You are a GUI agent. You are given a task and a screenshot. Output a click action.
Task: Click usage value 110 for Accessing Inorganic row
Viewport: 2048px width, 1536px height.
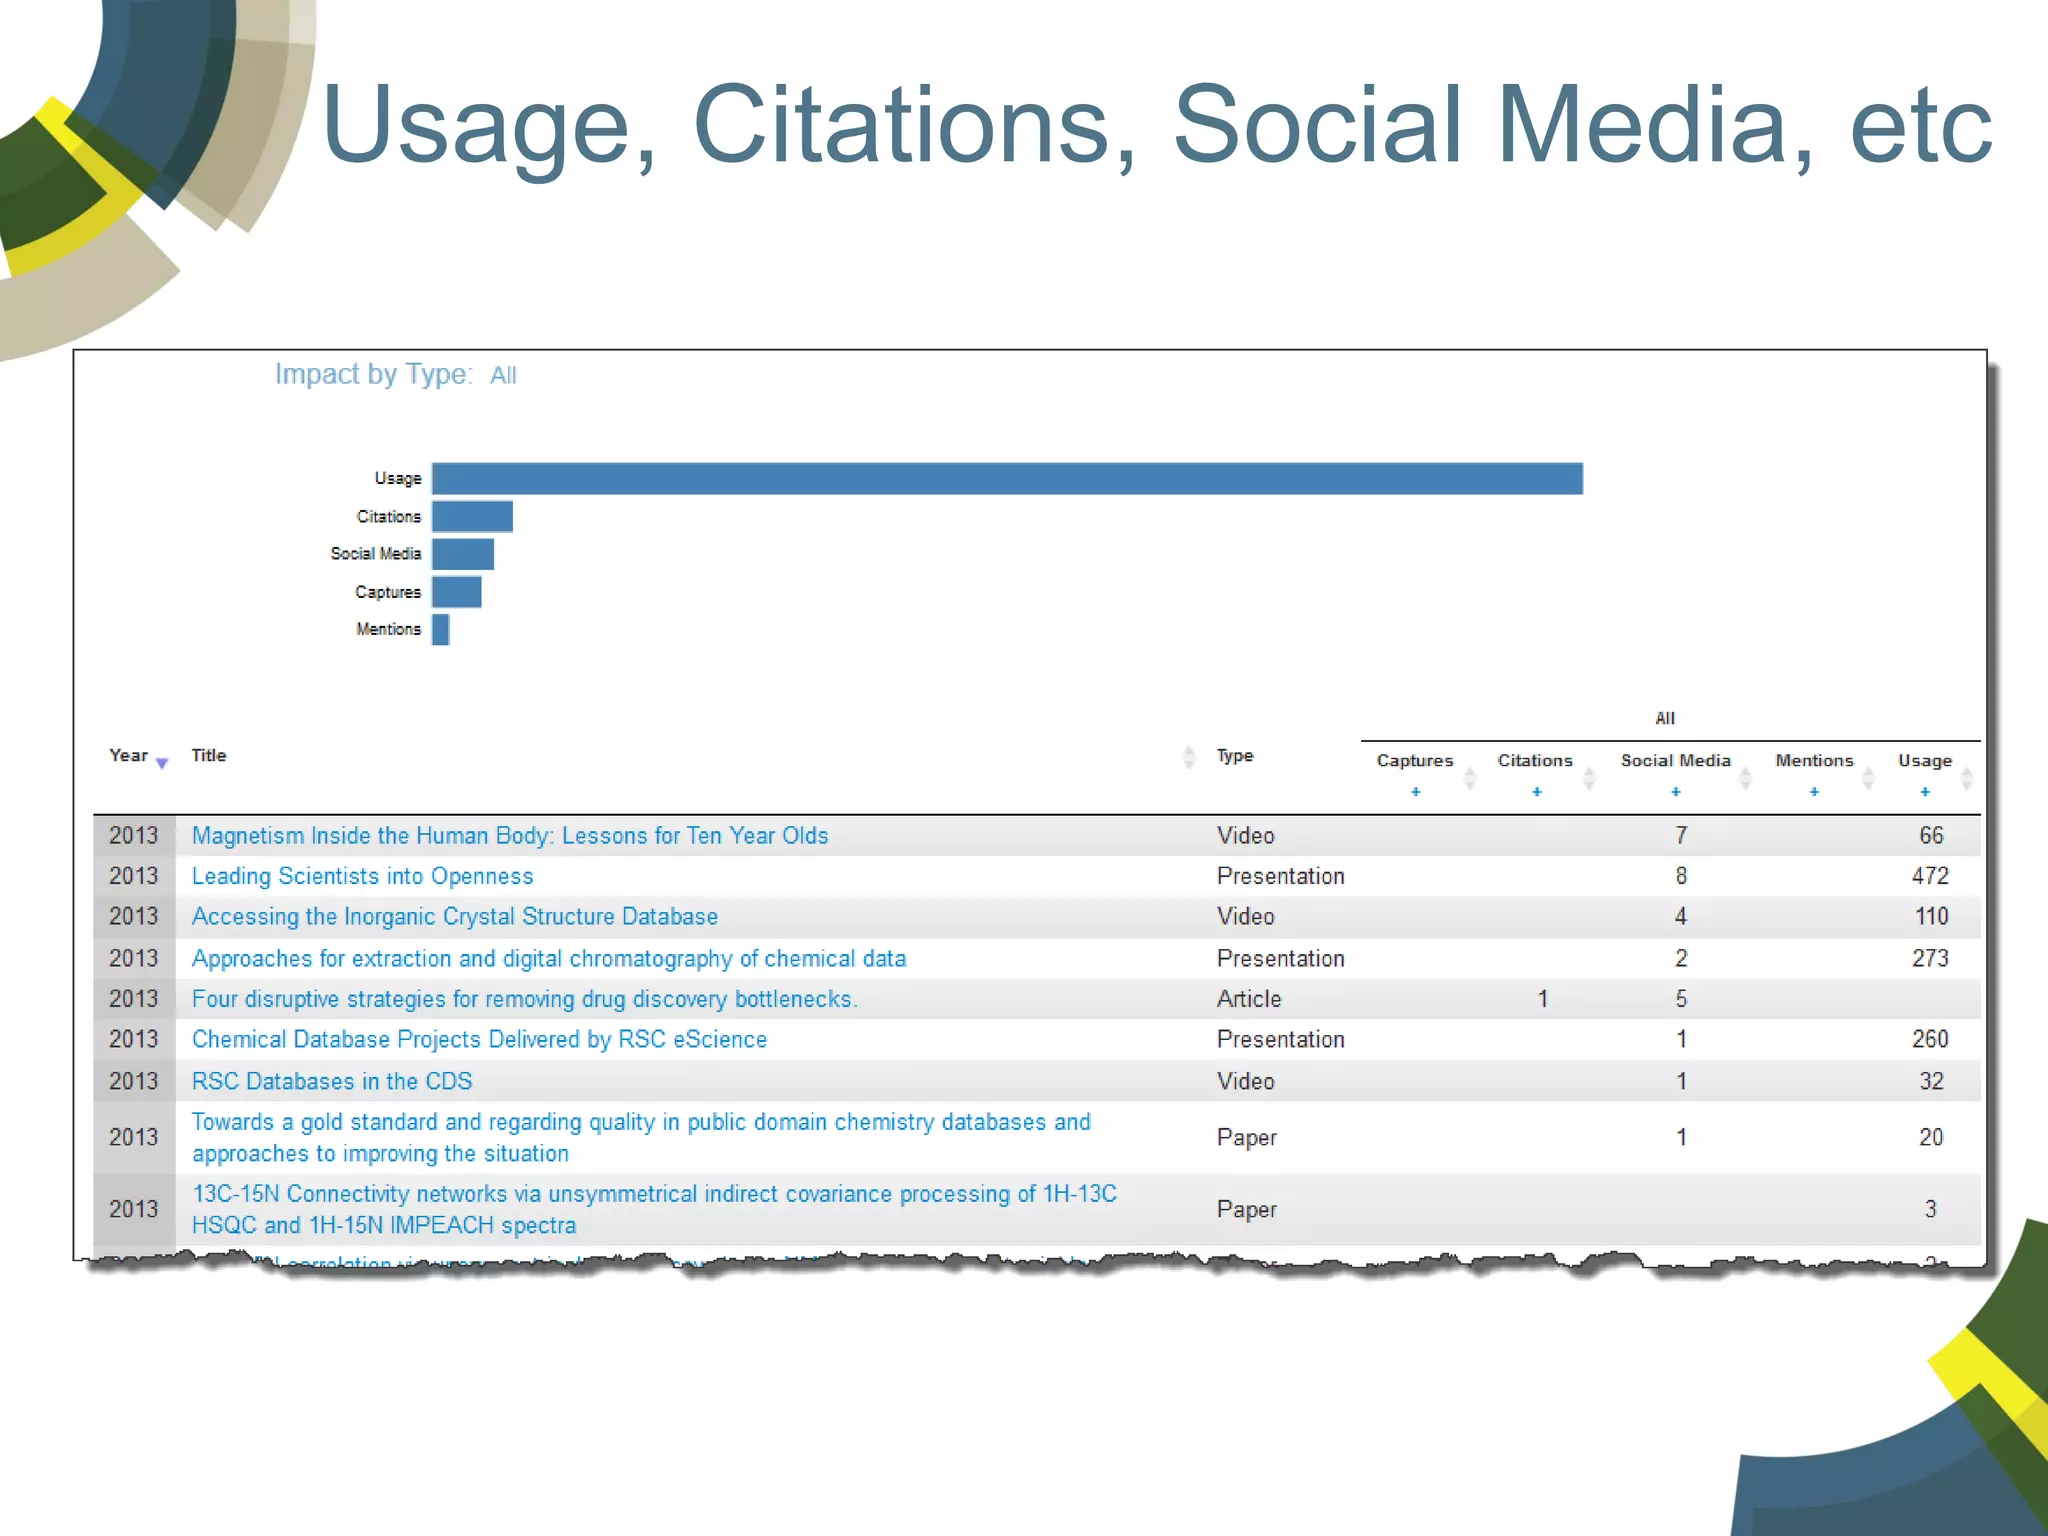(1931, 917)
